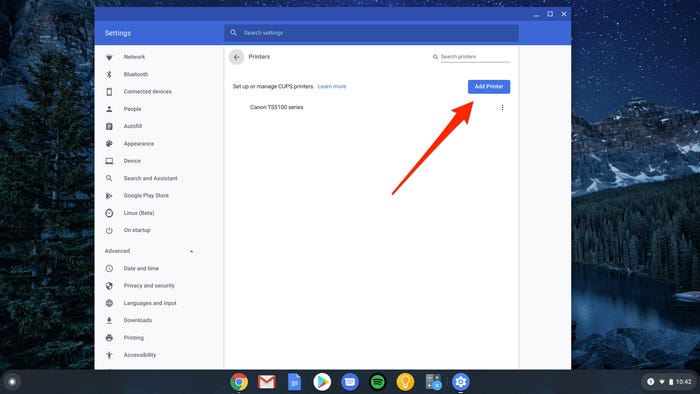Open Gmail from the shelf

[x=267, y=382]
